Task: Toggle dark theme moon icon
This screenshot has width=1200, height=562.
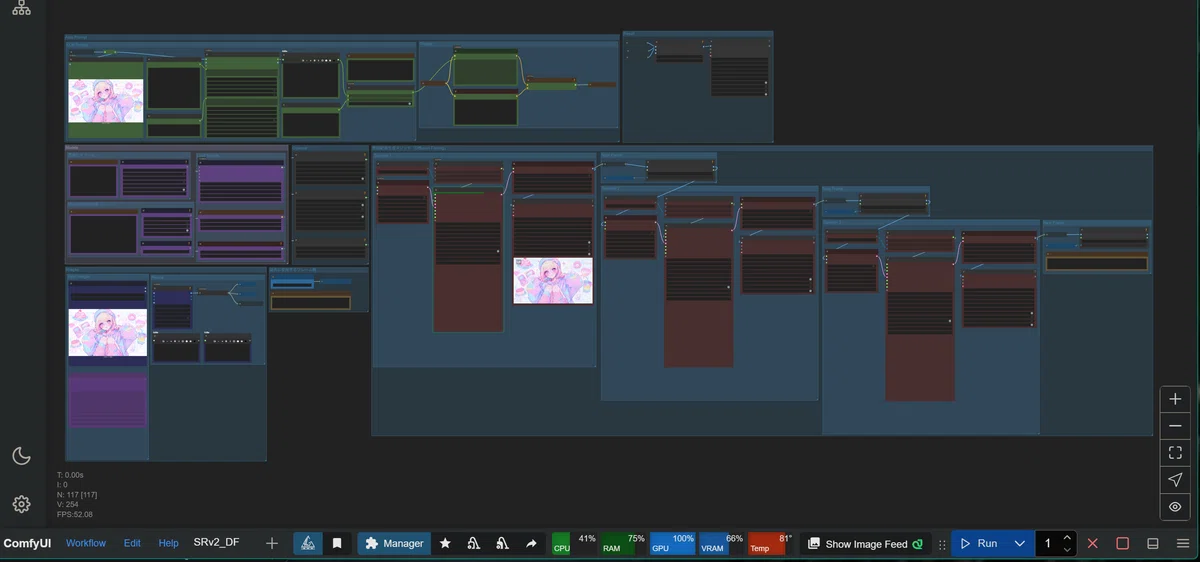Action: pos(21,456)
